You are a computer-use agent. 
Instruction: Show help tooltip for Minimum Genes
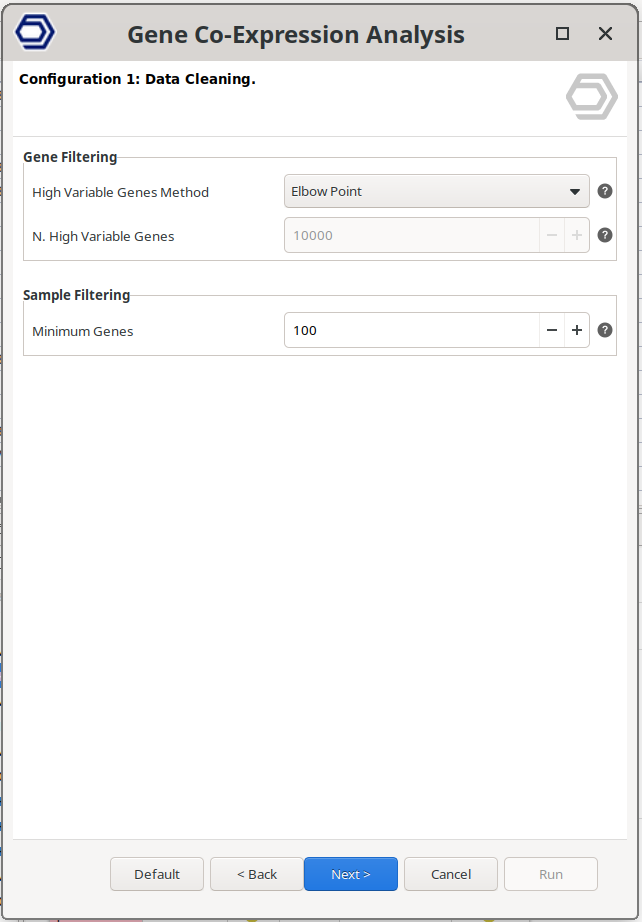[x=604, y=330]
